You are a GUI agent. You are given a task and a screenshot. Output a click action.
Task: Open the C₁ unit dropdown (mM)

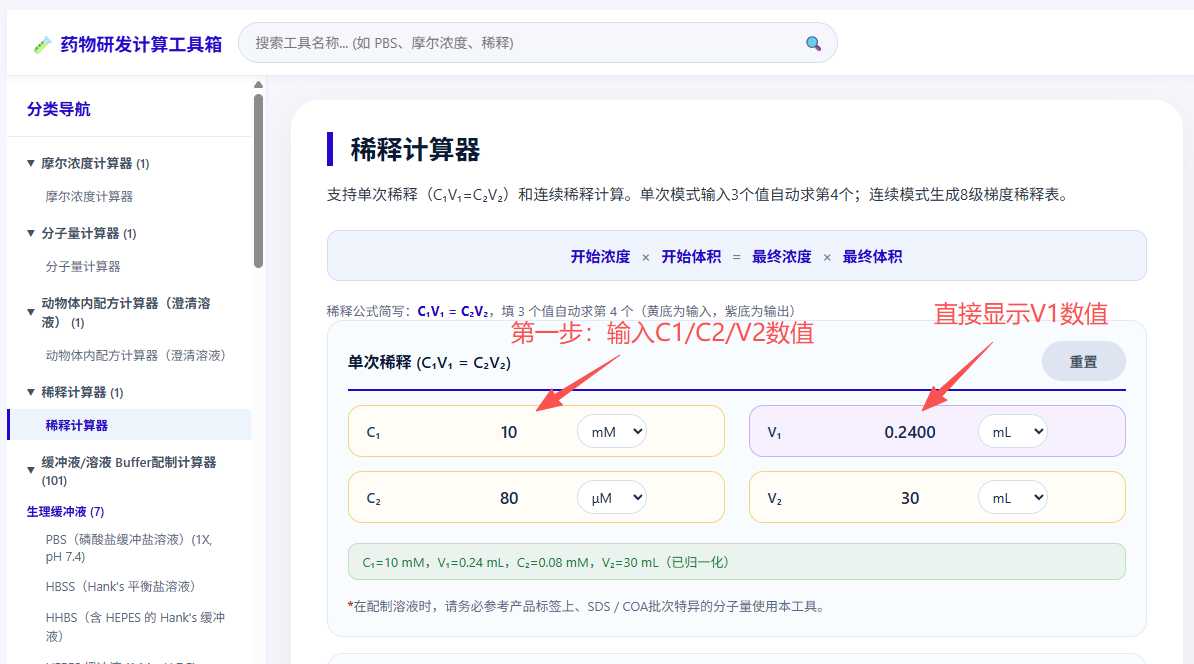coord(611,432)
